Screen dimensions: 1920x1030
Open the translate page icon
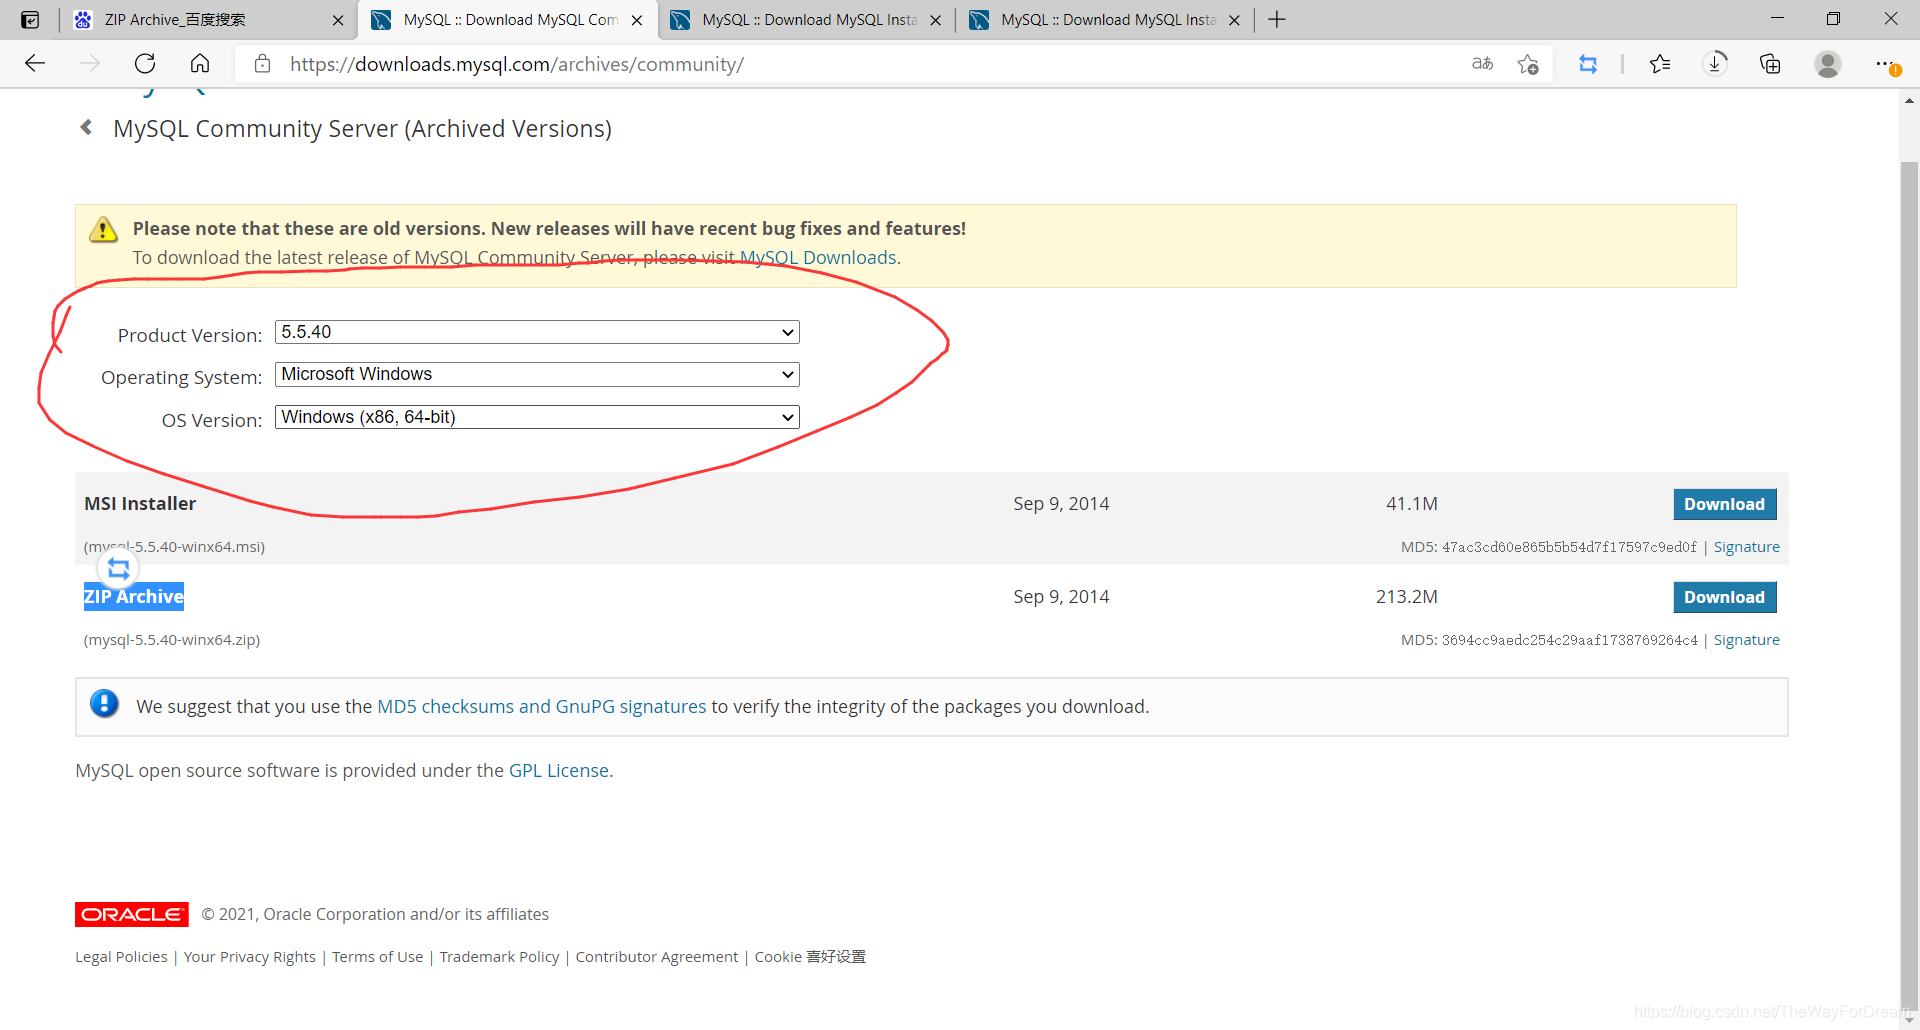pos(1482,64)
